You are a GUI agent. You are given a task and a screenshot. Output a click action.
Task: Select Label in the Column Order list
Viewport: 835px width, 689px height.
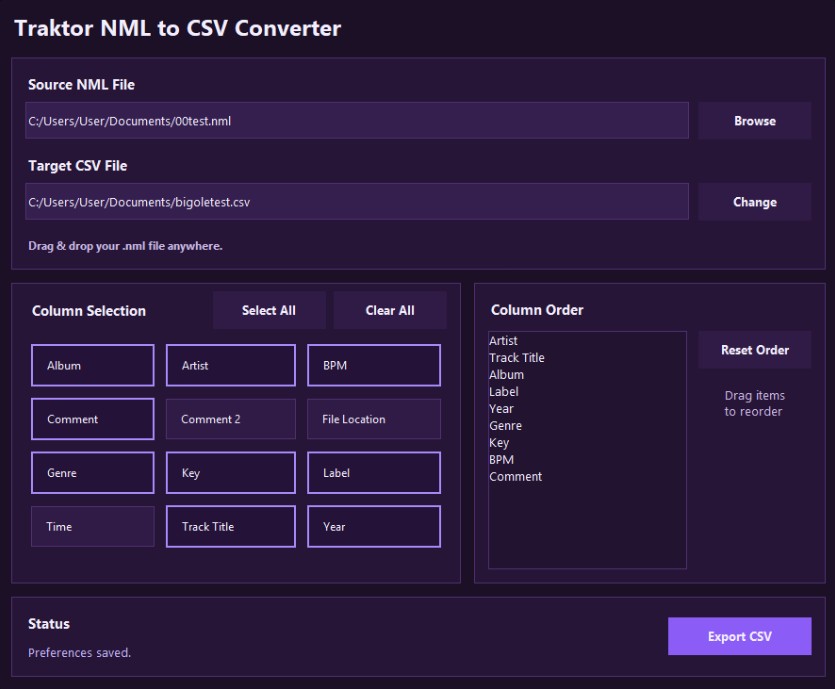pos(587,392)
